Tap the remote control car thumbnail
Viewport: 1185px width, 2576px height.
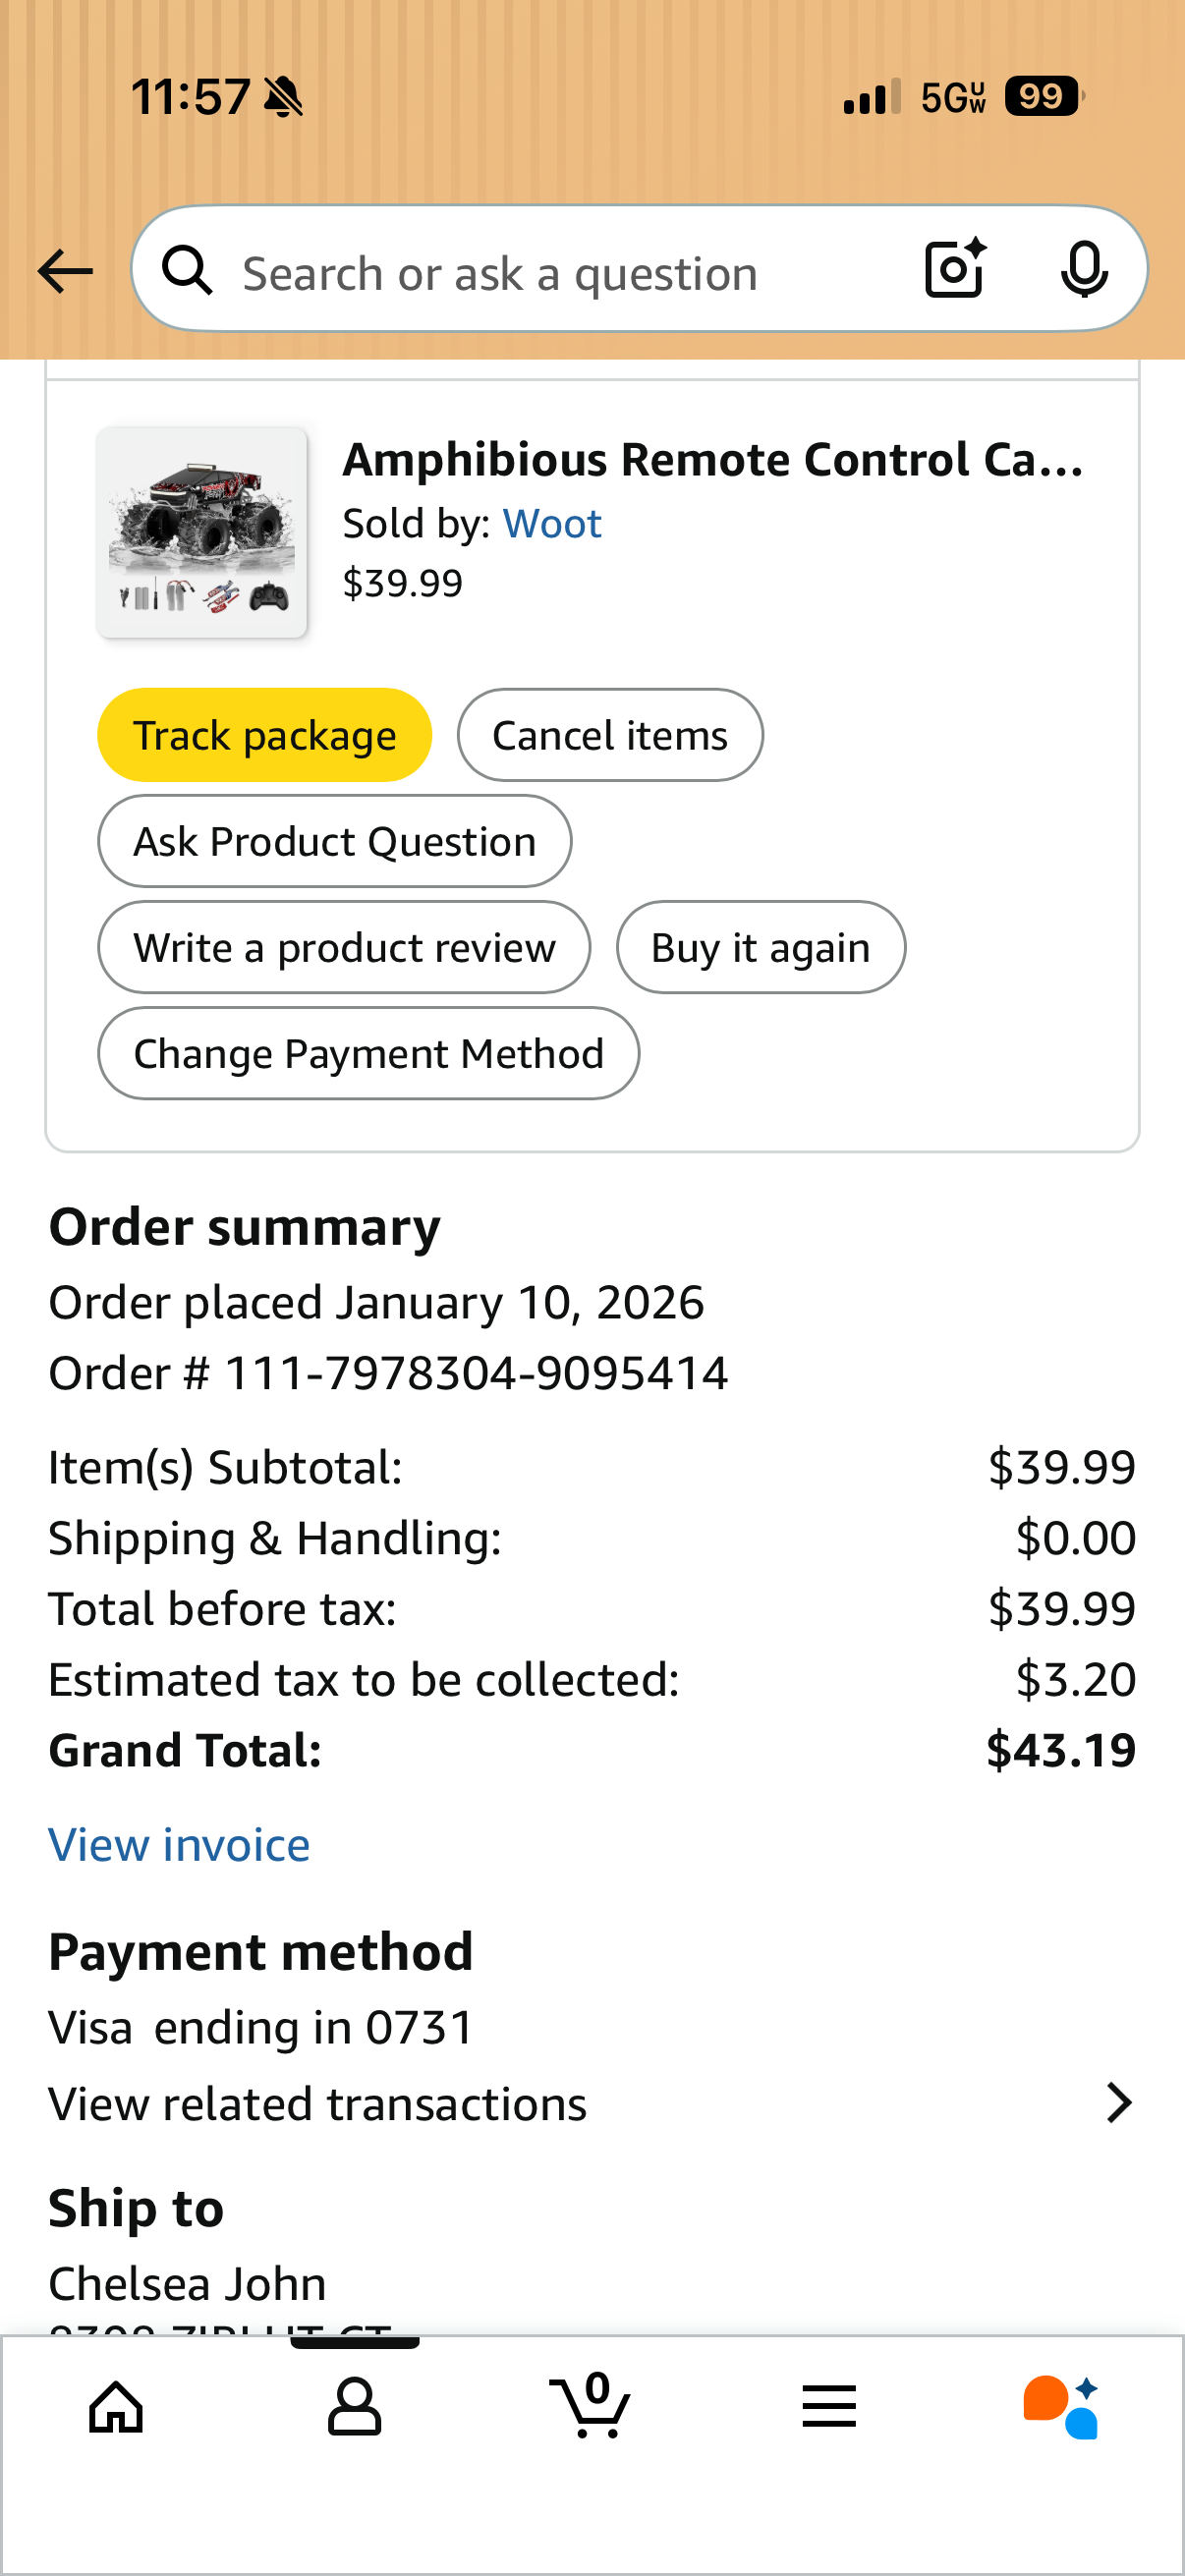click(x=202, y=532)
